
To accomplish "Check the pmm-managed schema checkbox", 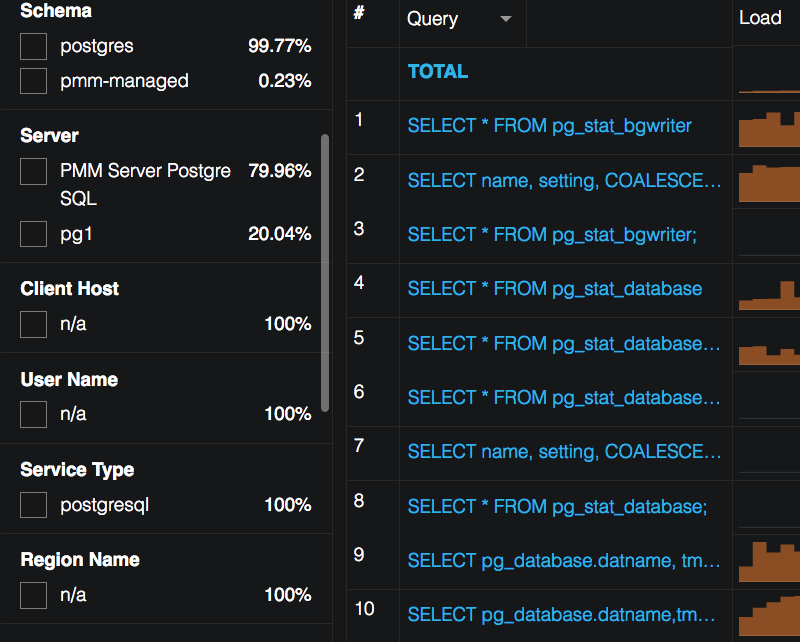I will point(34,81).
